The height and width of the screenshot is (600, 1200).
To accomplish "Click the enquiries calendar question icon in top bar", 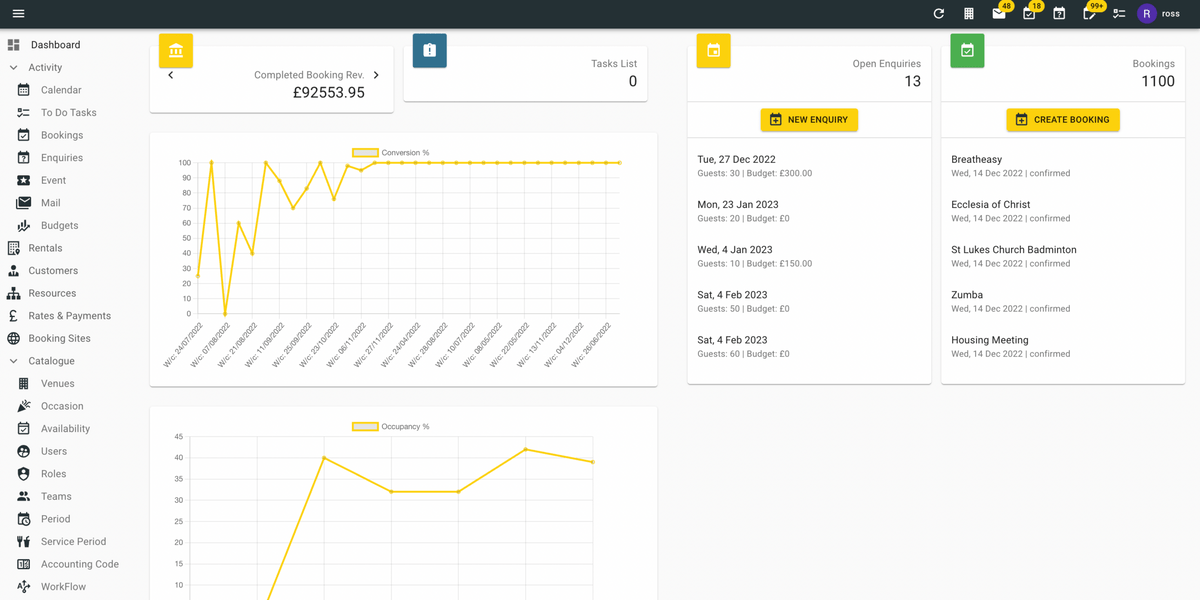I will (x=1059, y=14).
